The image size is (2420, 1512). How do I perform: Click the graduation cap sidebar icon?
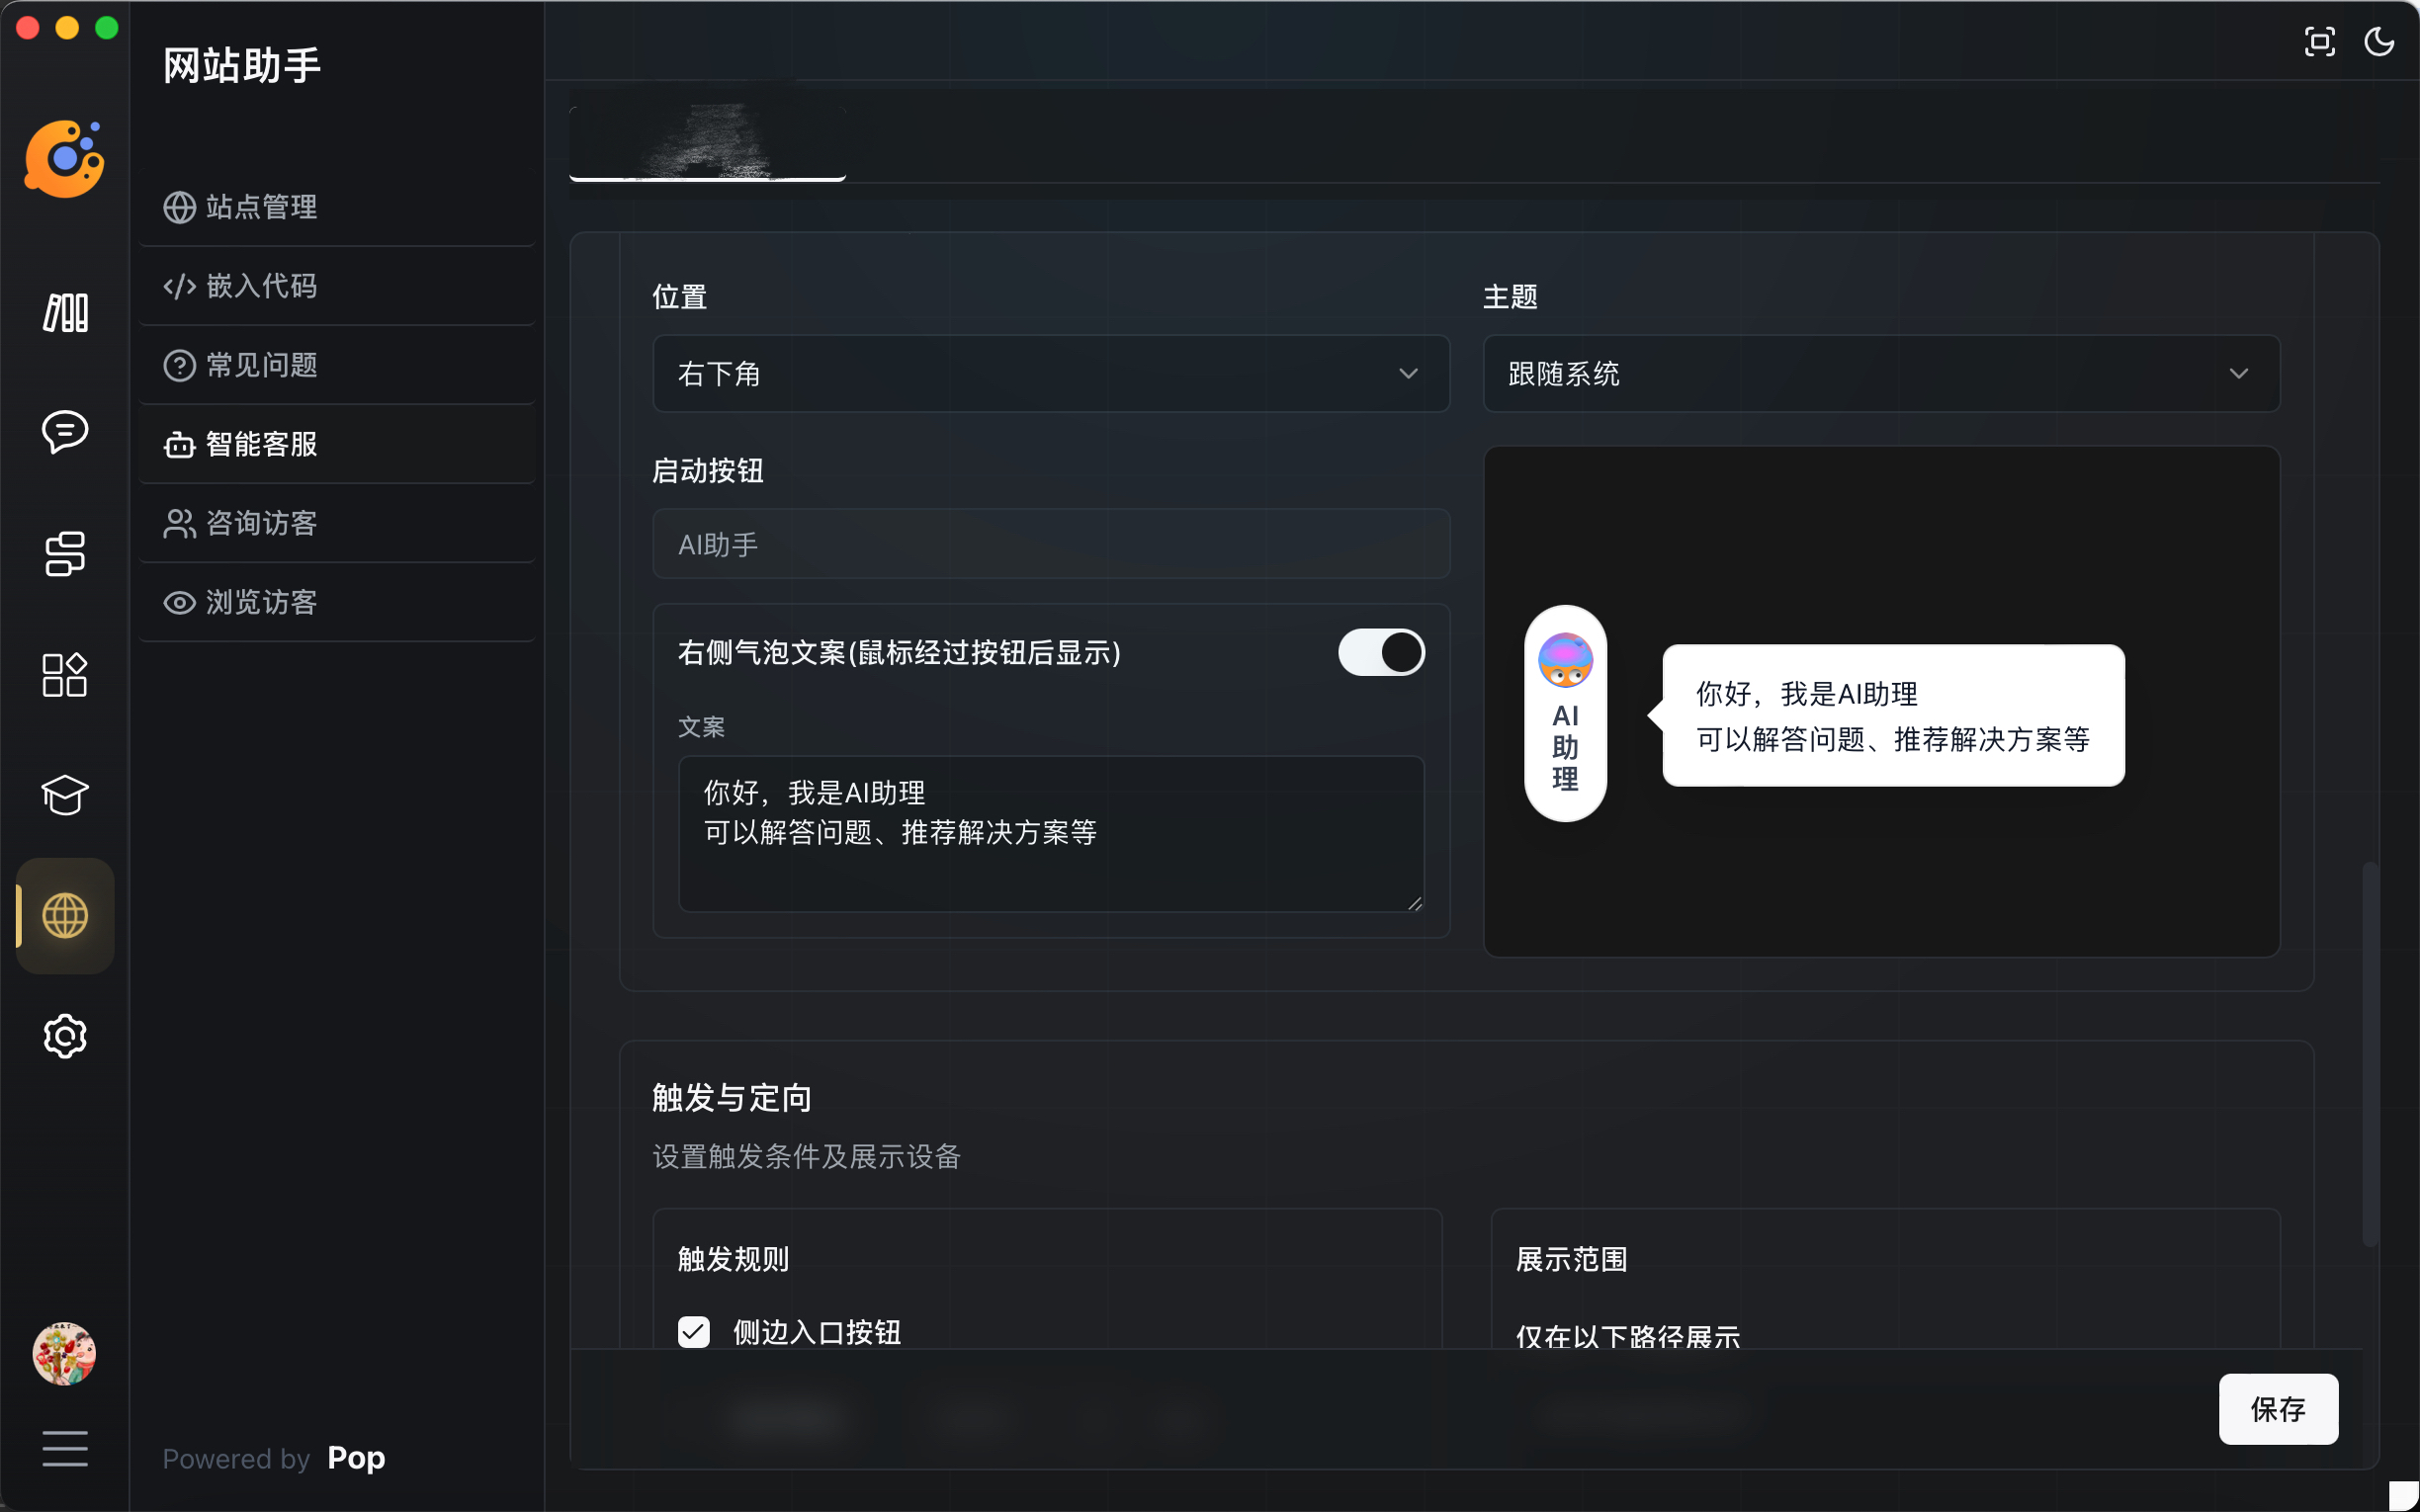tap(65, 795)
